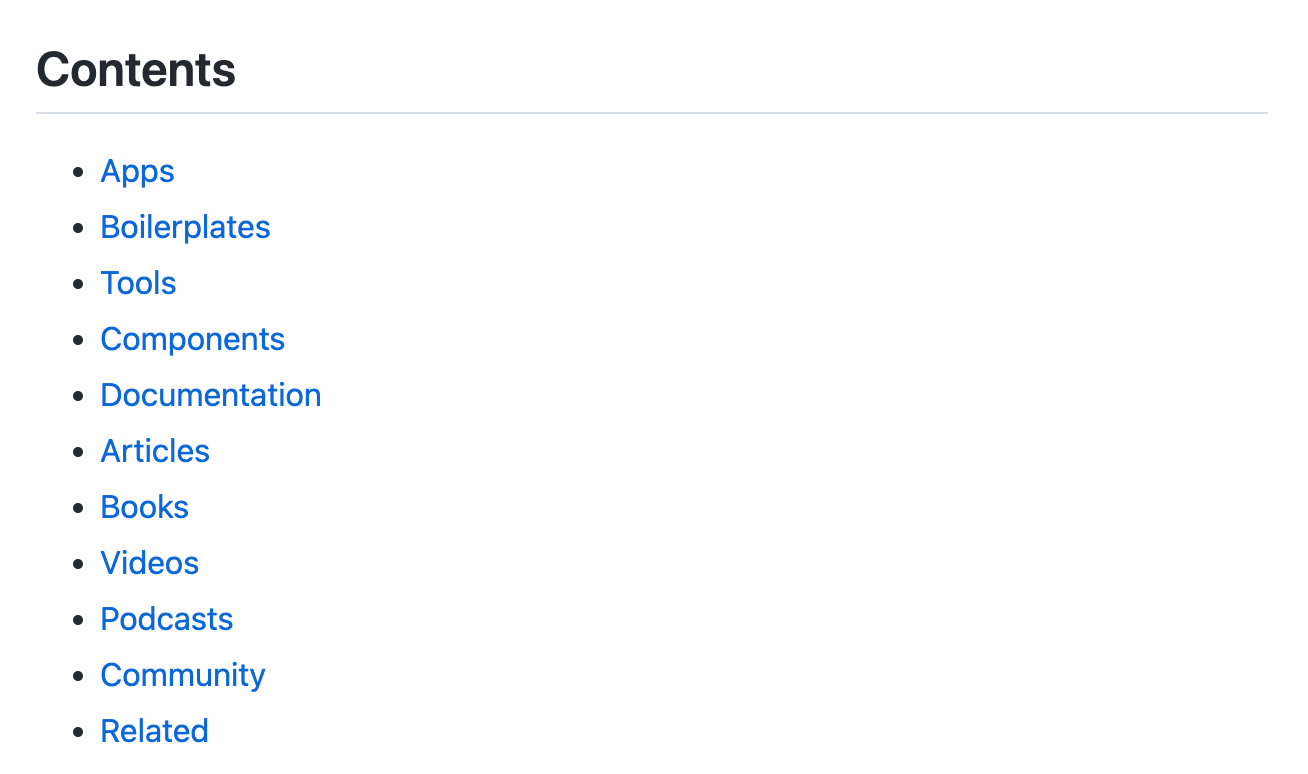Click the bullet beside Documentation
1308x774 pixels.
79,397
